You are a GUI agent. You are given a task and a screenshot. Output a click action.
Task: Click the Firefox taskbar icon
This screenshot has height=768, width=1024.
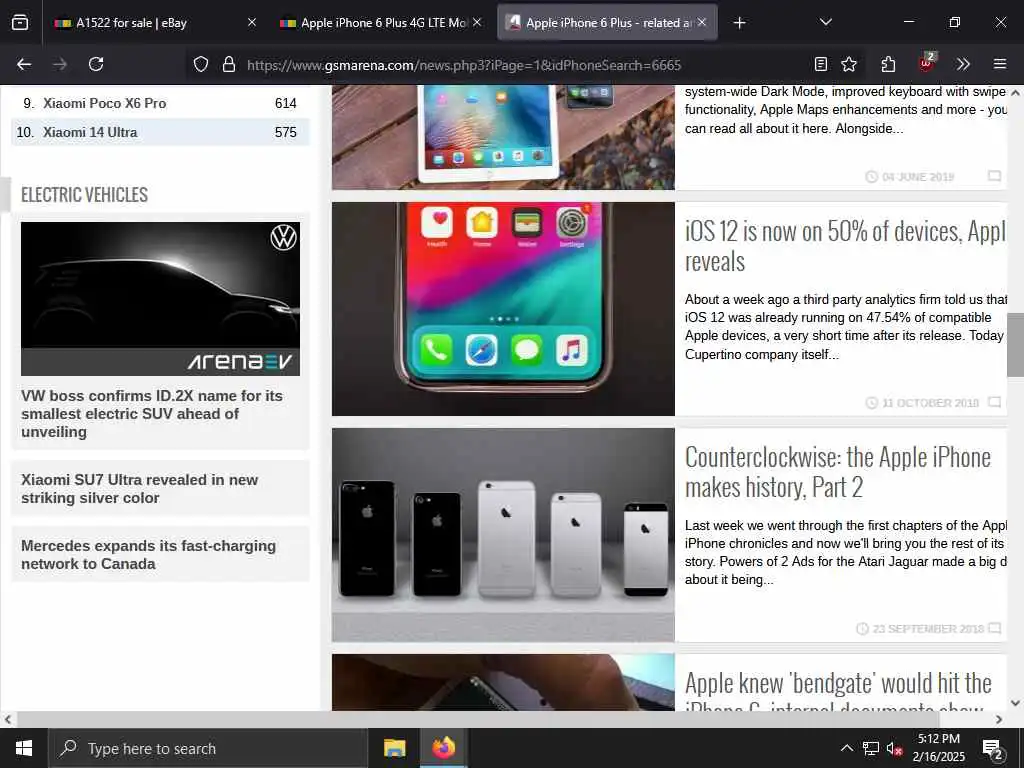tap(443, 748)
